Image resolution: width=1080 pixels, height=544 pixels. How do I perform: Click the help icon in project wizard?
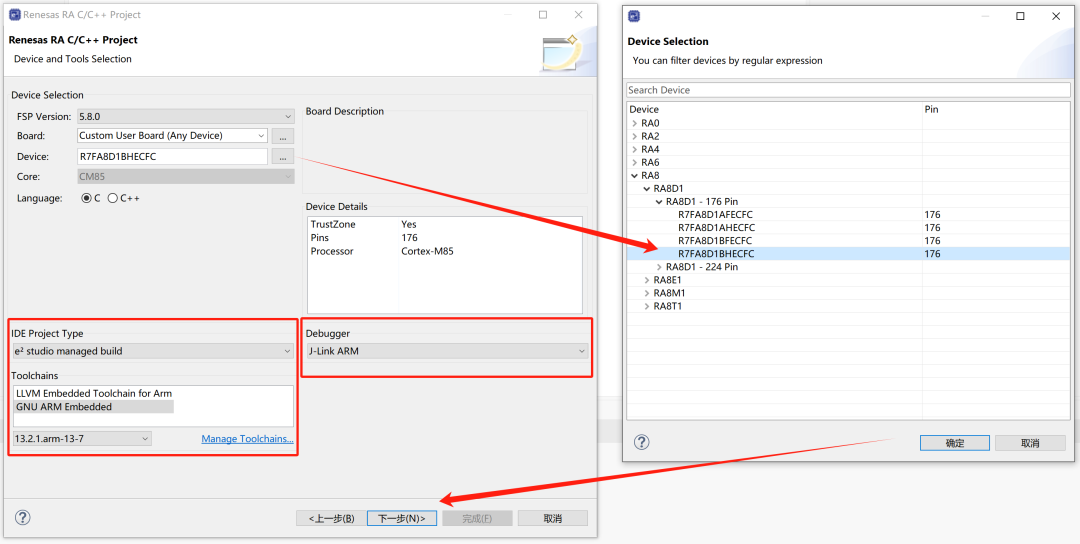coord(23,518)
